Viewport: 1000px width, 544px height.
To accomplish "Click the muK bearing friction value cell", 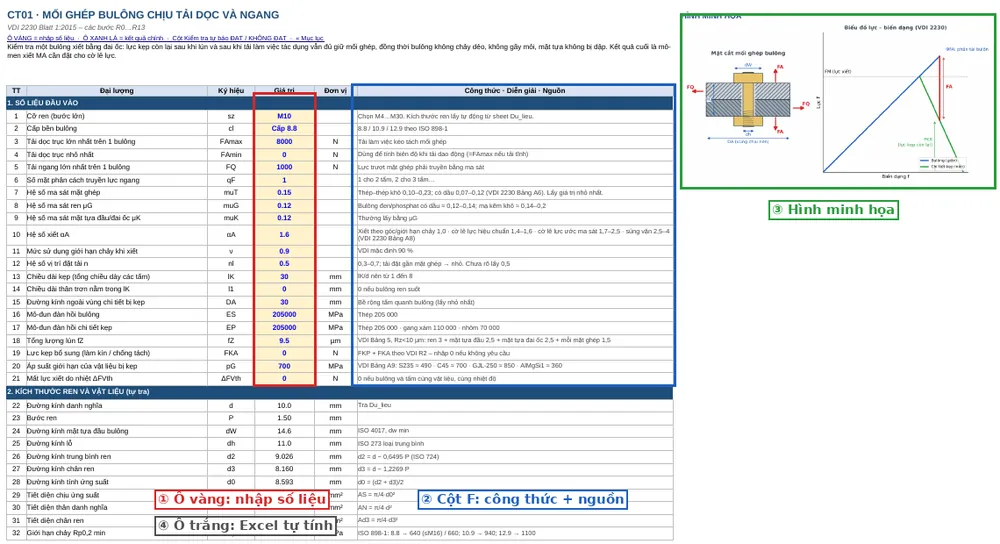I will pos(284,217).
